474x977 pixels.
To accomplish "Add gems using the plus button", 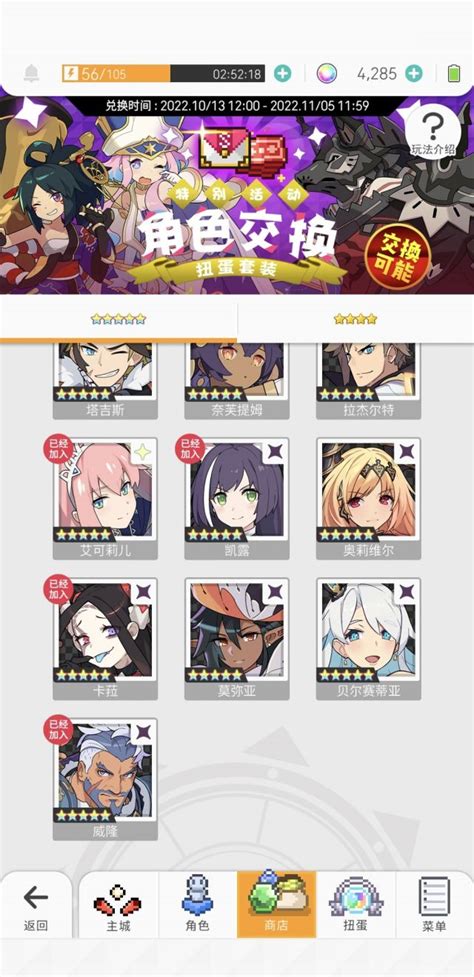I will click(414, 74).
